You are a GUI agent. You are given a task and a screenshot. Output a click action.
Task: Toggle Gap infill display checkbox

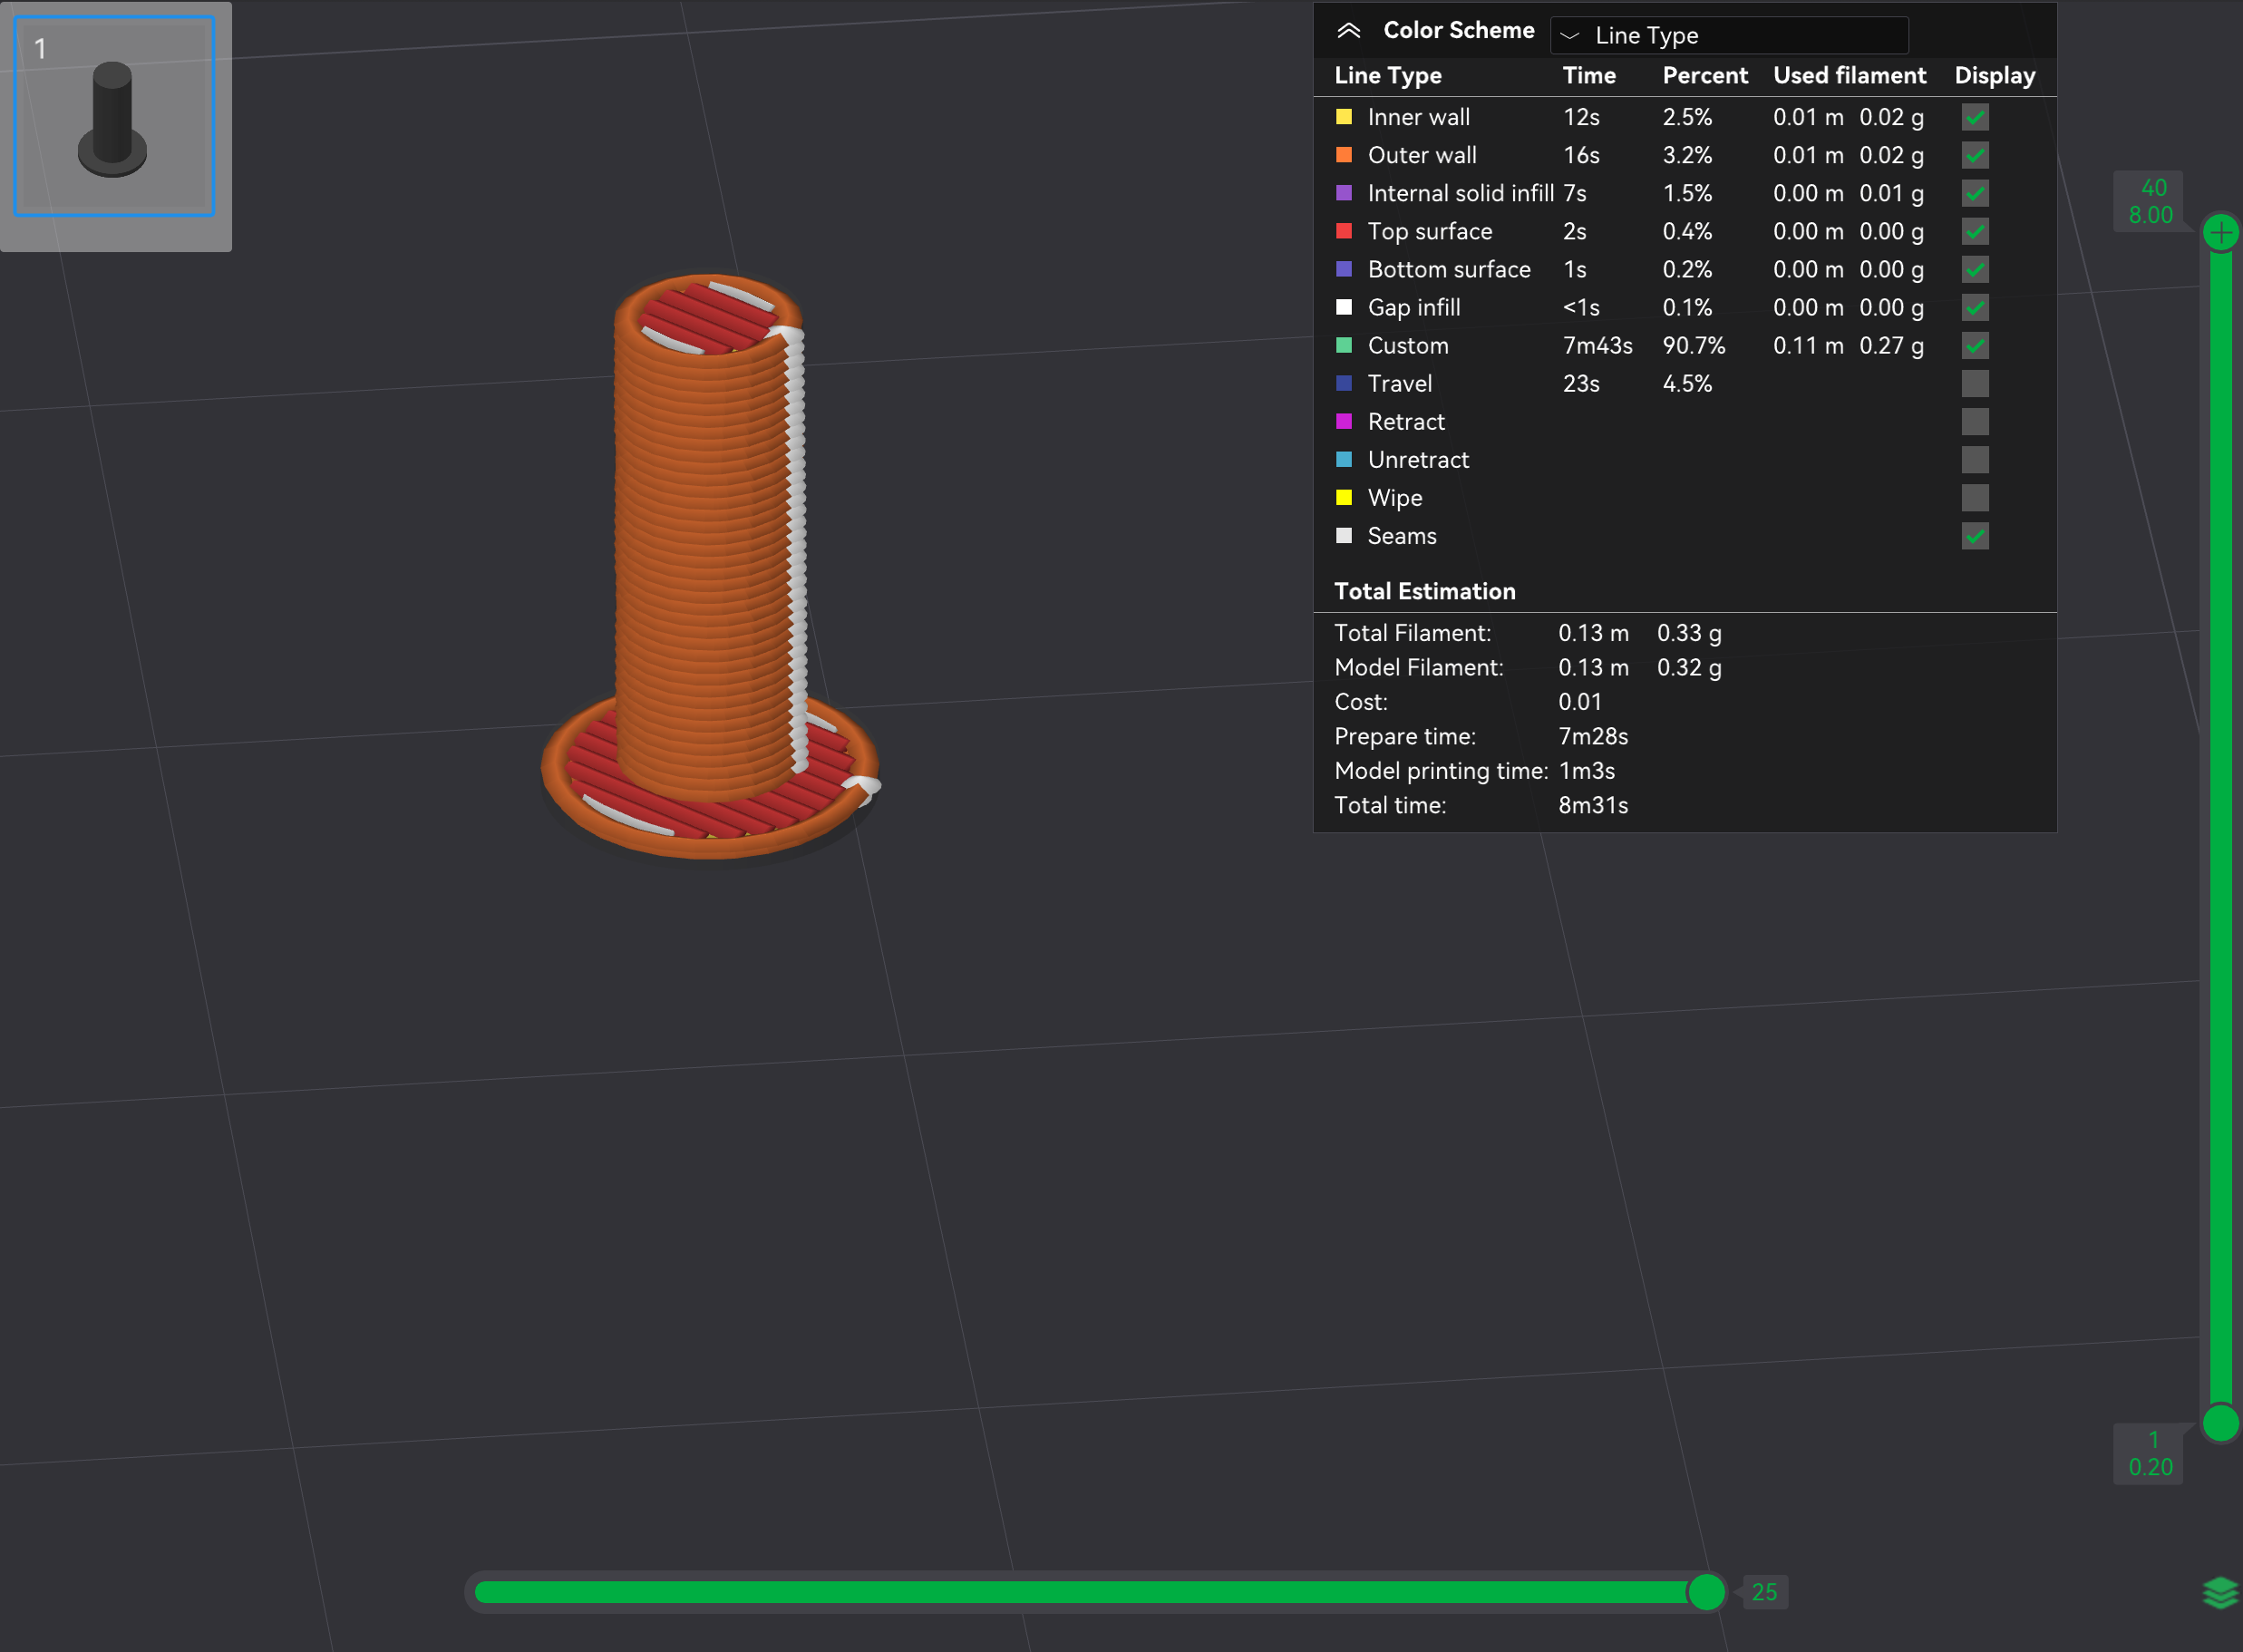pyautogui.click(x=1974, y=307)
